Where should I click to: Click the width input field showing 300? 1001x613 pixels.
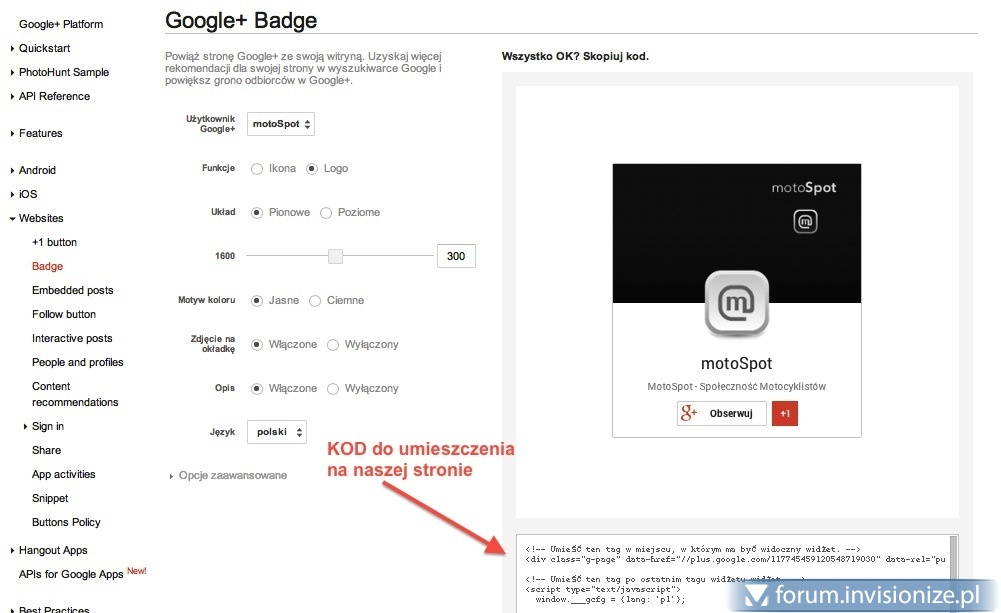456,257
